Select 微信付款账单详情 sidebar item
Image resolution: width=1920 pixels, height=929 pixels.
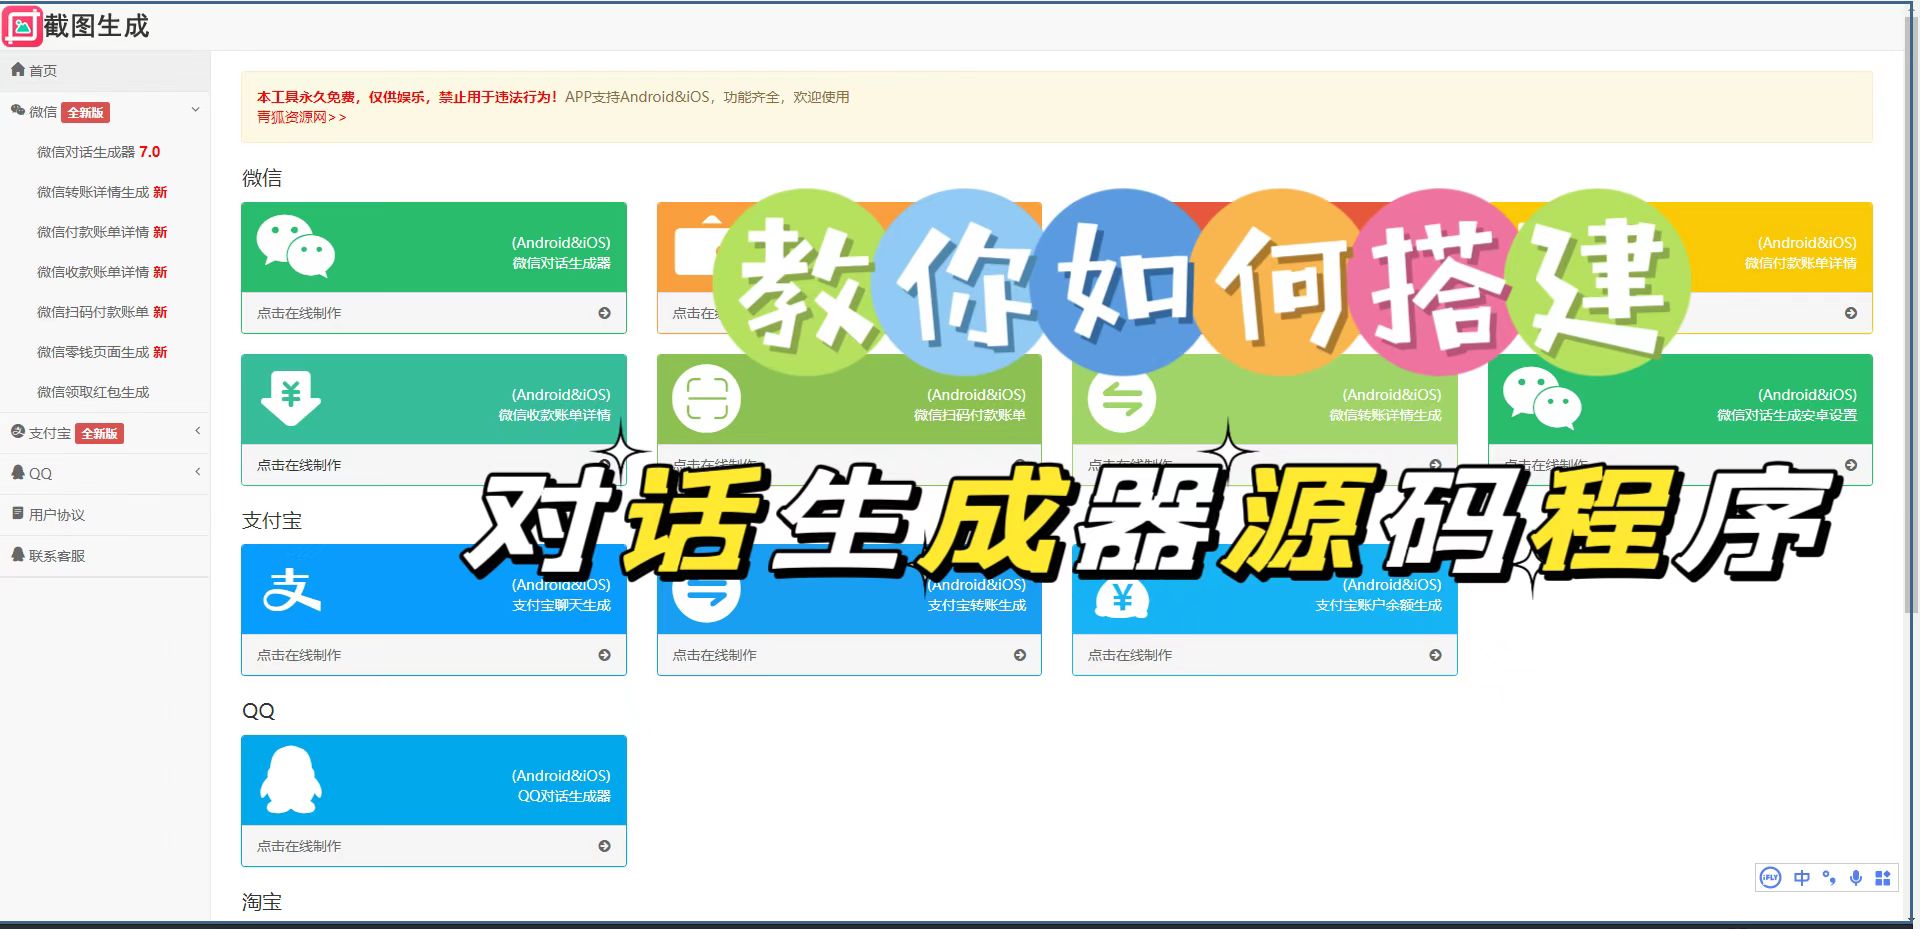tap(102, 232)
